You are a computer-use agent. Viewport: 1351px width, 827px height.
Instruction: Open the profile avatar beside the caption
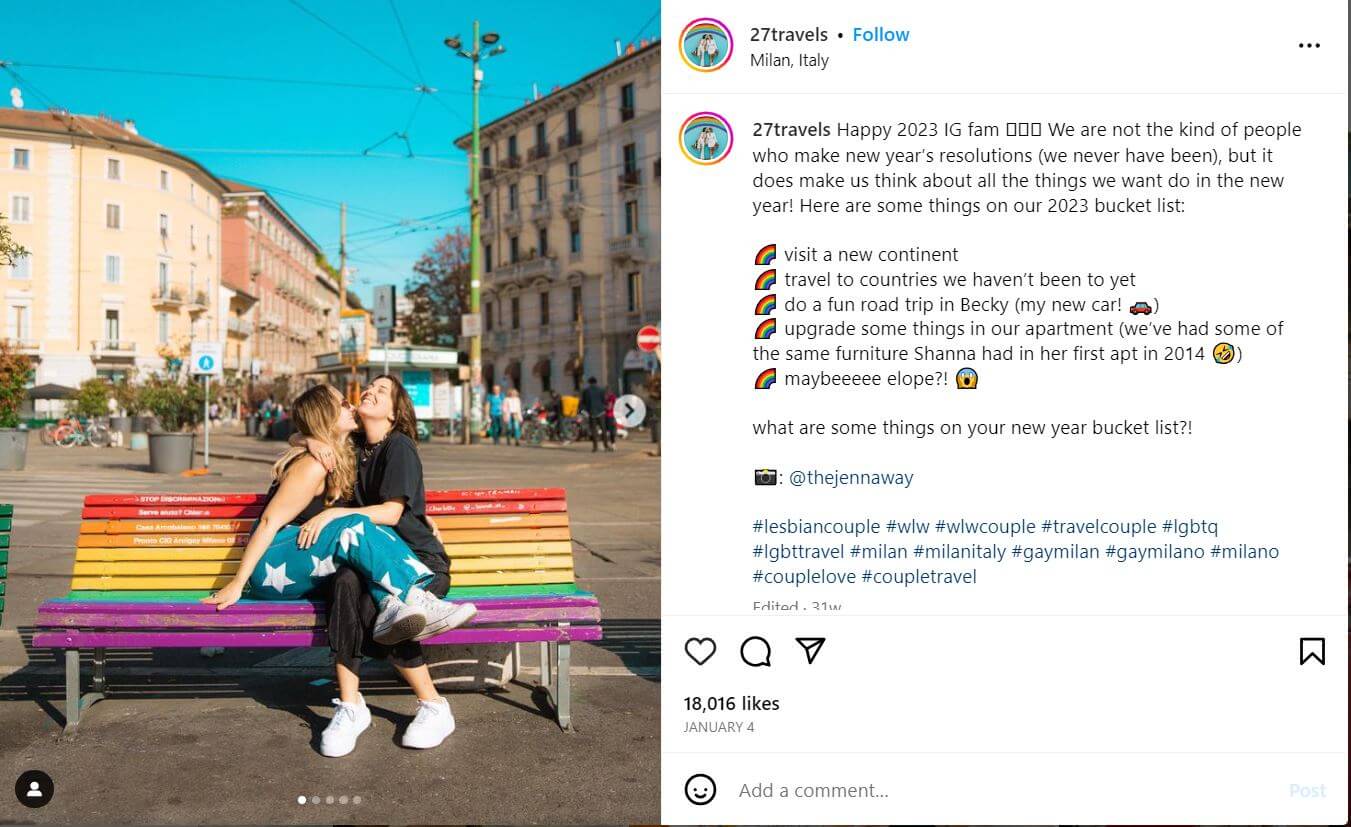[x=706, y=138]
